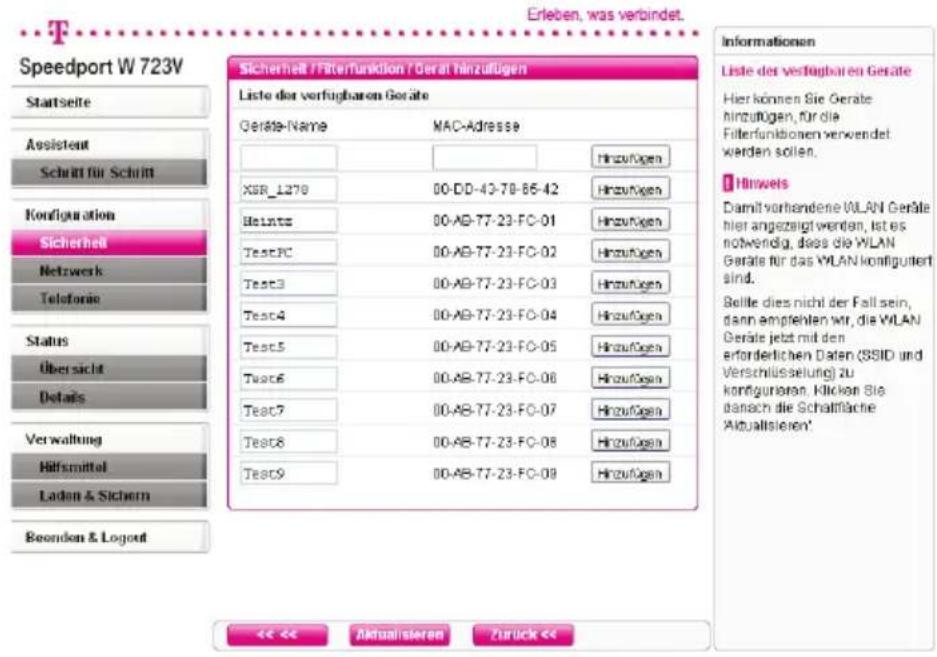
Task: Open the Startseite menu item
Action: [x=110, y=102]
